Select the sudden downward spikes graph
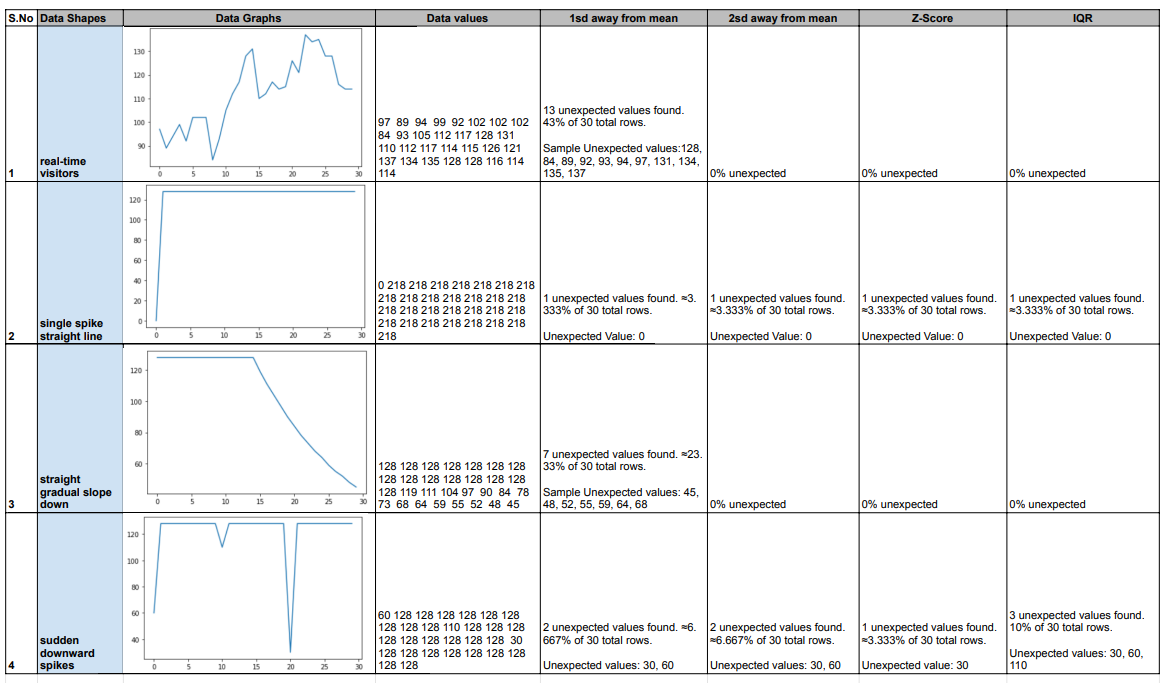Viewport: 1168px width, 683px height. (x=250, y=594)
